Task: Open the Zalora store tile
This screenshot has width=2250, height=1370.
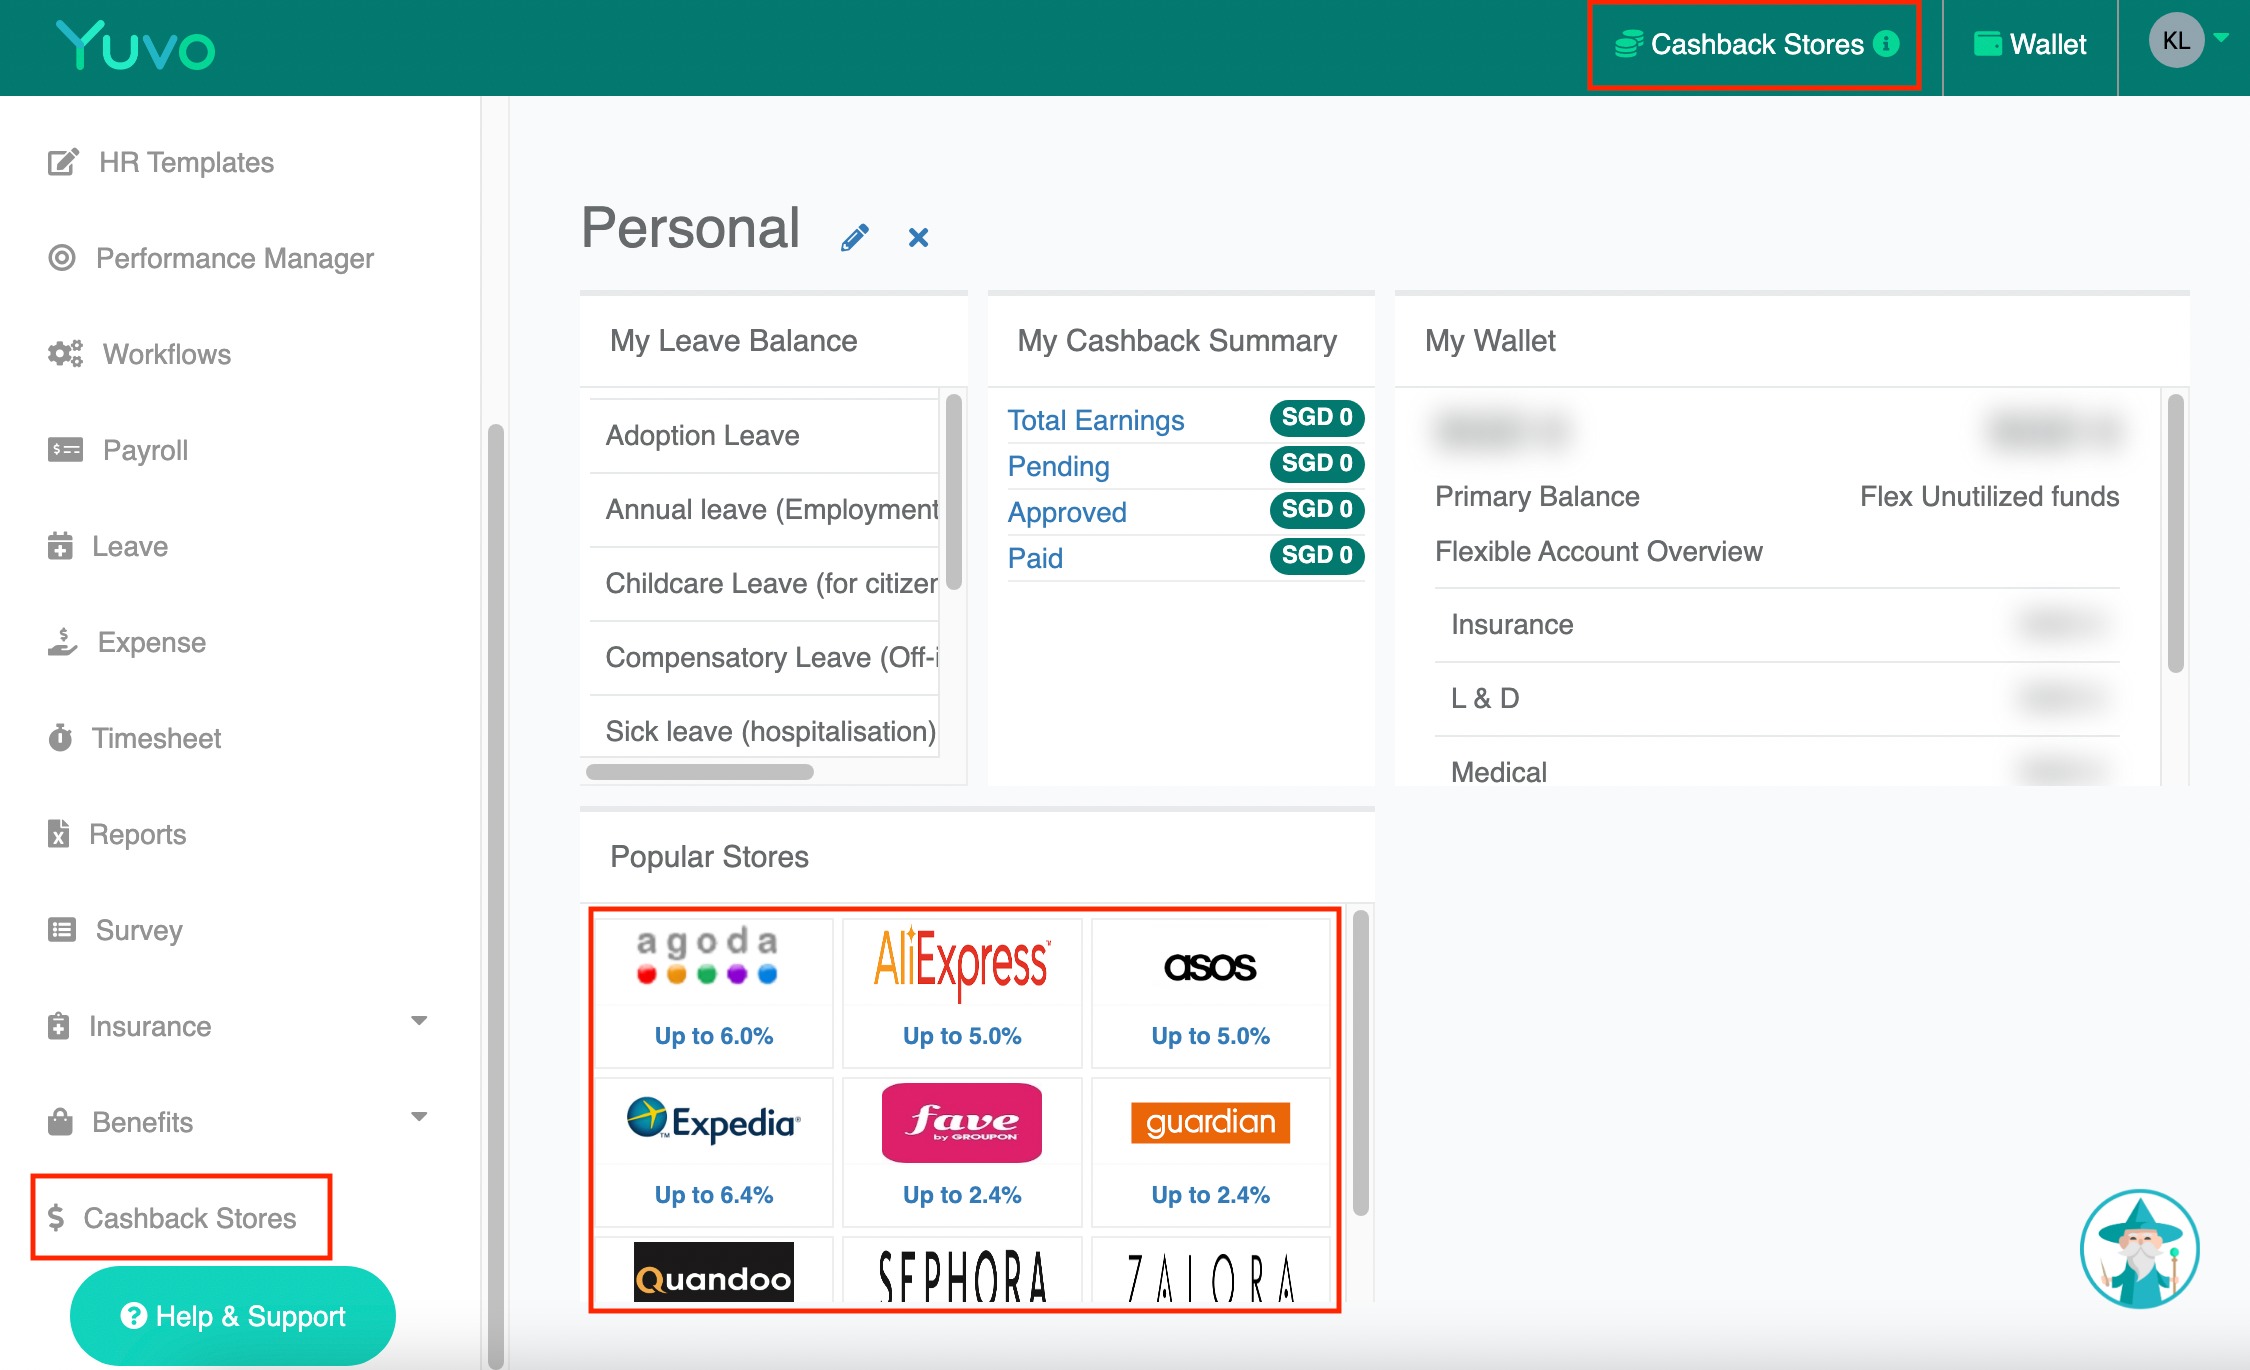Action: [x=1210, y=1271]
